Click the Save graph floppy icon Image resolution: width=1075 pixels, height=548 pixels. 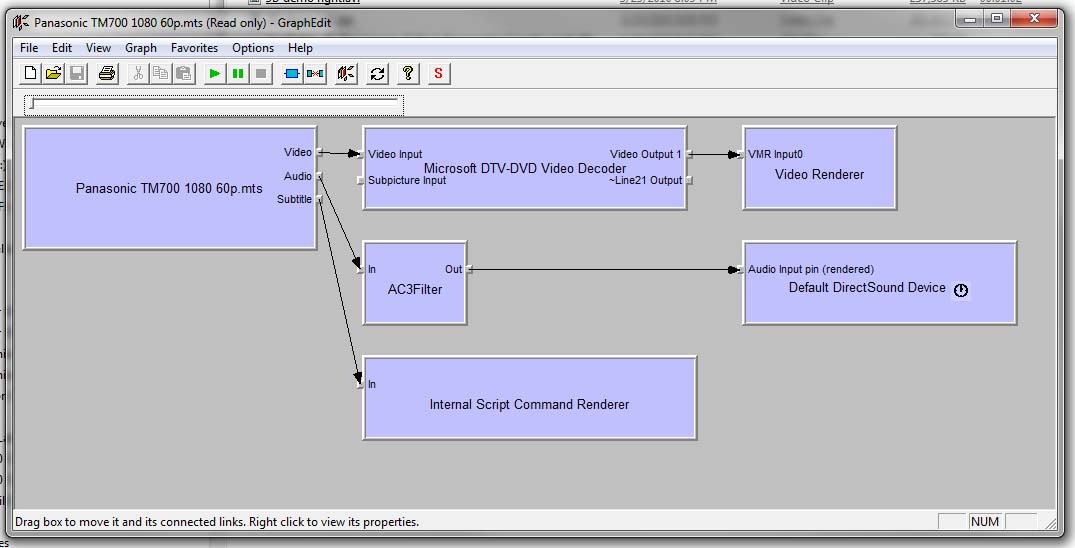[77, 73]
